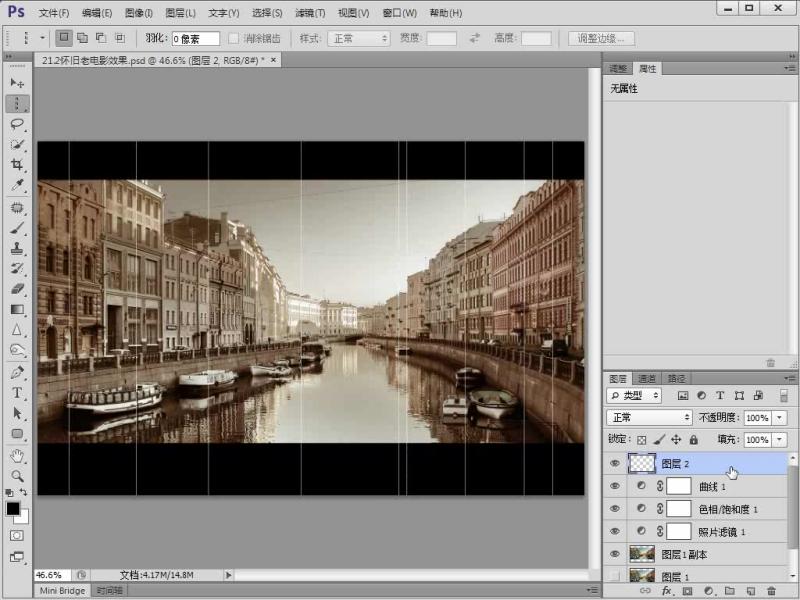
Task: Open the 类型 layer filter dropdown
Action: (x=636, y=396)
